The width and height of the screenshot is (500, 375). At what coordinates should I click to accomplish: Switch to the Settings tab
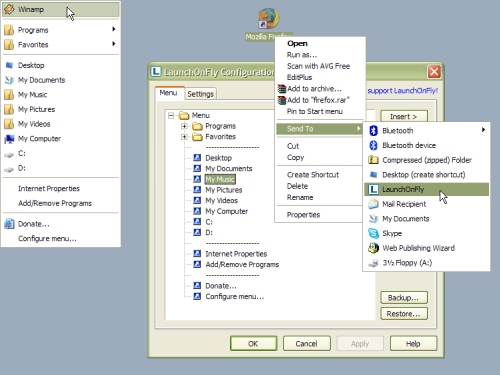[x=200, y=94]
